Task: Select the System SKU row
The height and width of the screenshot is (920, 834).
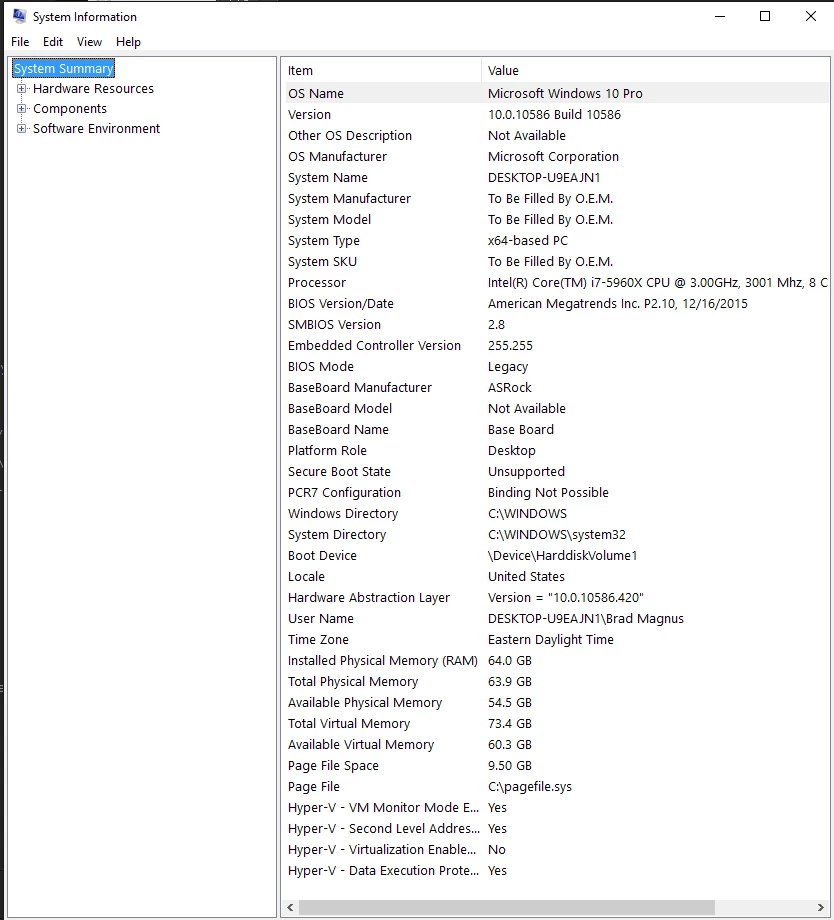Action: (x=555, y=262)
